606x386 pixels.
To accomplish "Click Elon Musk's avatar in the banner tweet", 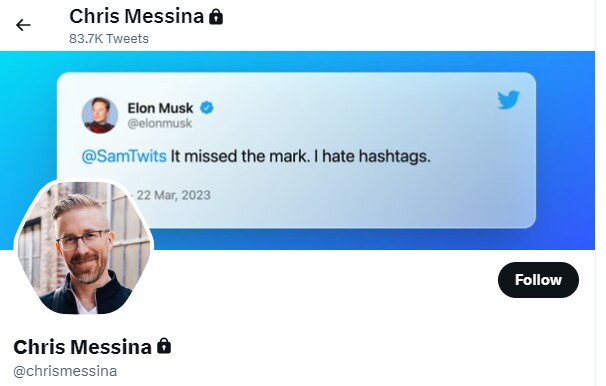I will (x=100, y=115).
